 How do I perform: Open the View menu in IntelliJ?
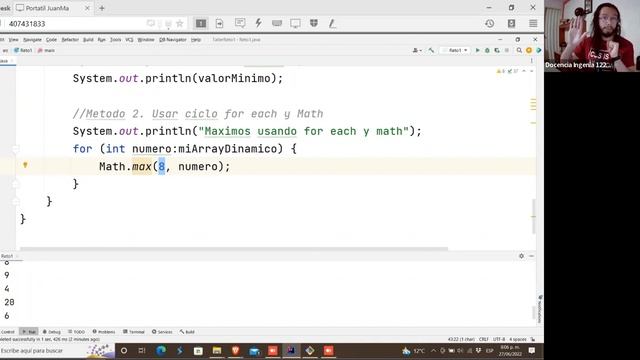(x=13, y=40)
